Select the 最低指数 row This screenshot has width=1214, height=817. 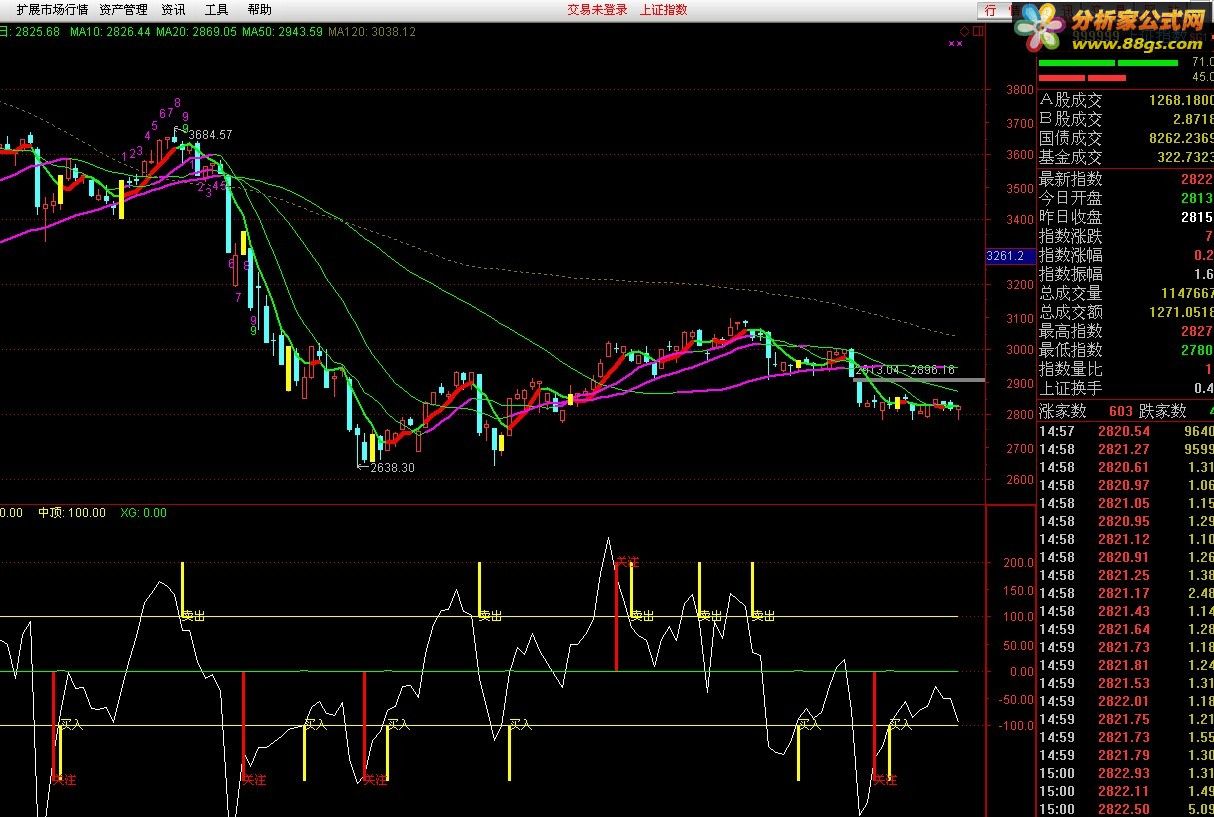pyautogui.click(x=1125, y=350)
